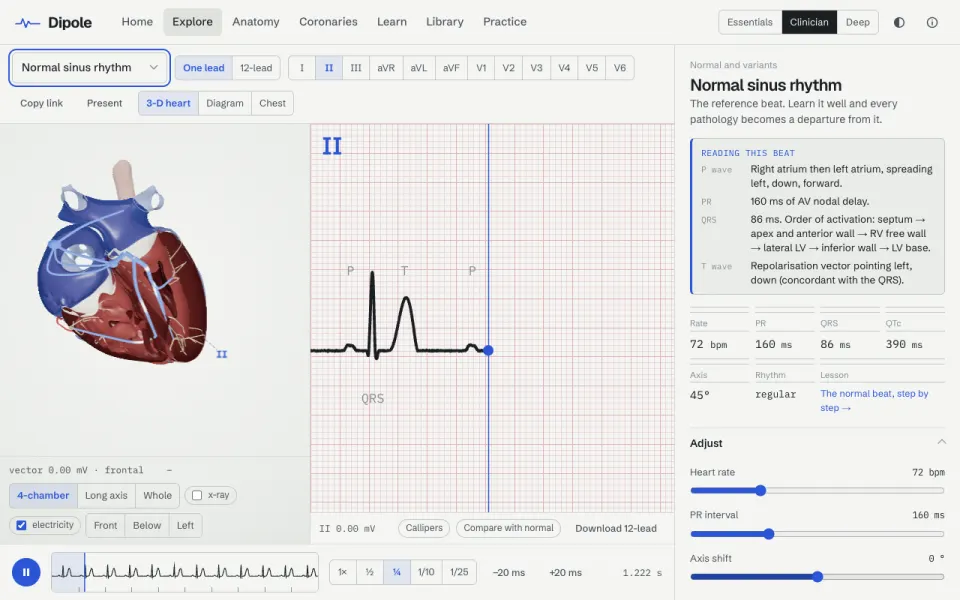This screenshot has width=960, height=600.
Task: Switch to One lead view
Action: [x=203, y=68]
